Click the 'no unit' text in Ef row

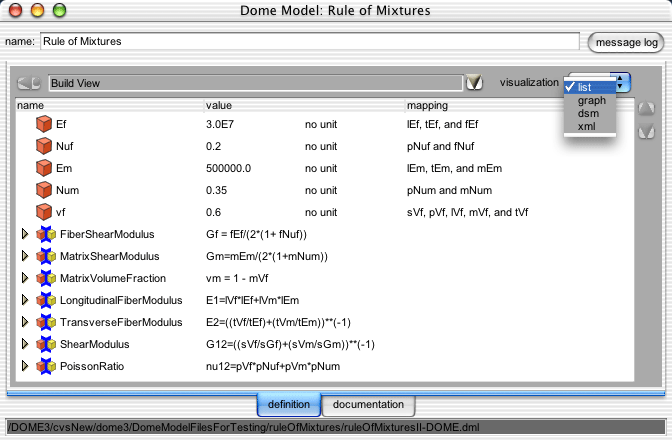[x=321, y=124]
